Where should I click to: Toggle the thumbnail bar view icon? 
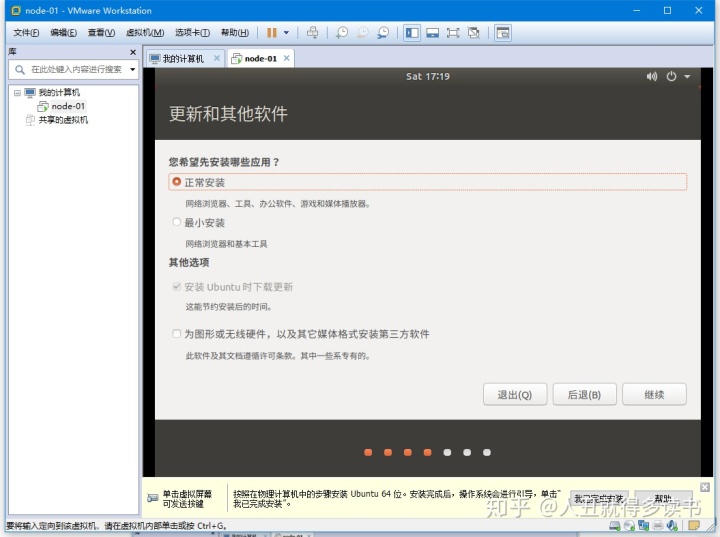(x=432, y=33)
